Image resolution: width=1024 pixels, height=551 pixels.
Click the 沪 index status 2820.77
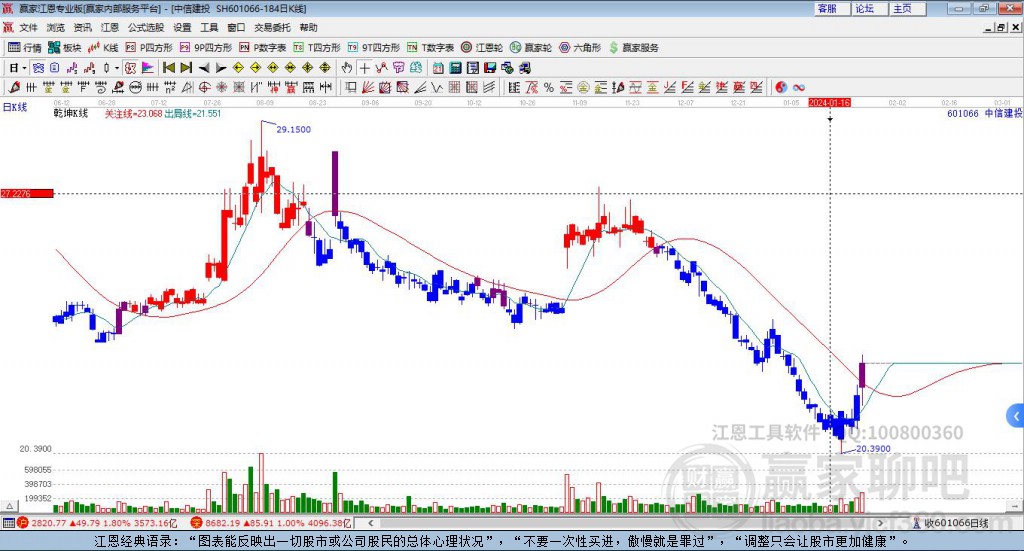97,523
